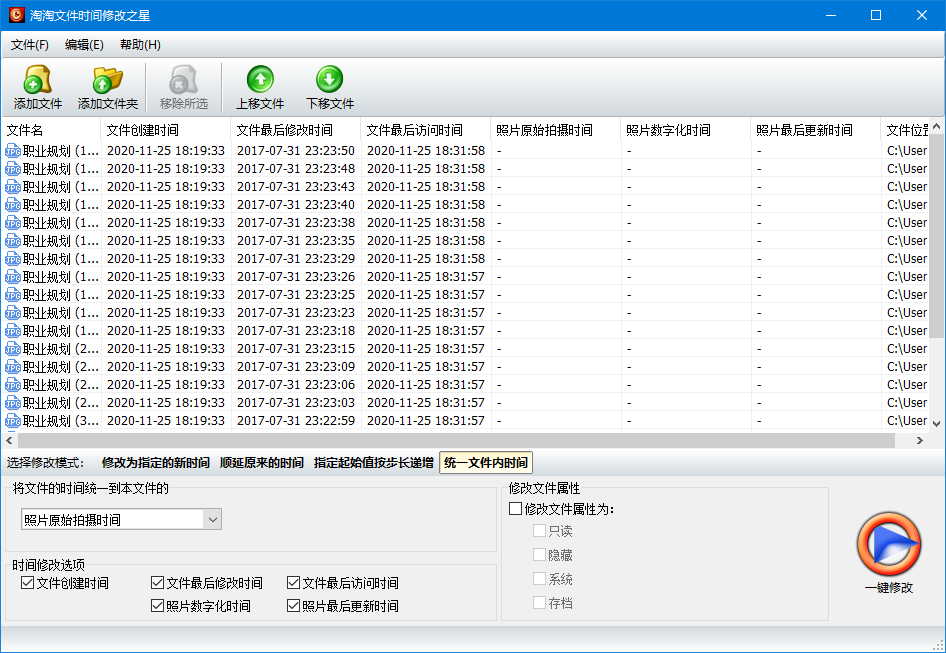This screenshot has height=653, width=946.
Task: Click the horizontal scroll-right arrow
Action: point(919,441)
